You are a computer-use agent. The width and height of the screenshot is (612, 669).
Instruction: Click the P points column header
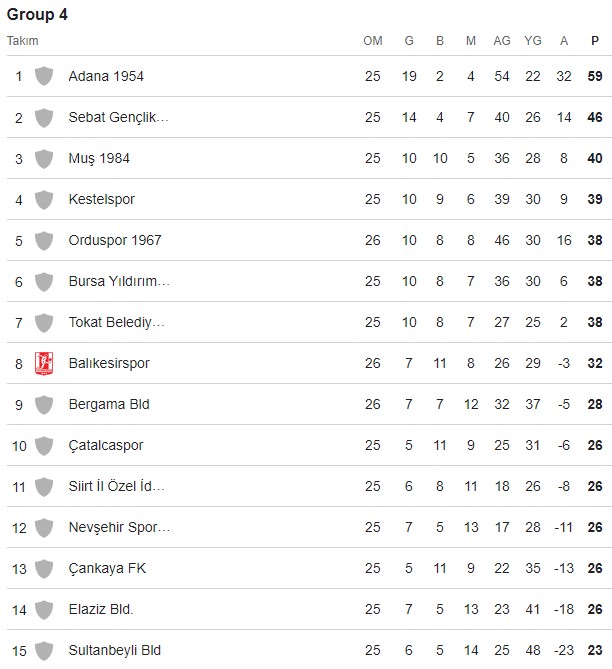[595, 41]
